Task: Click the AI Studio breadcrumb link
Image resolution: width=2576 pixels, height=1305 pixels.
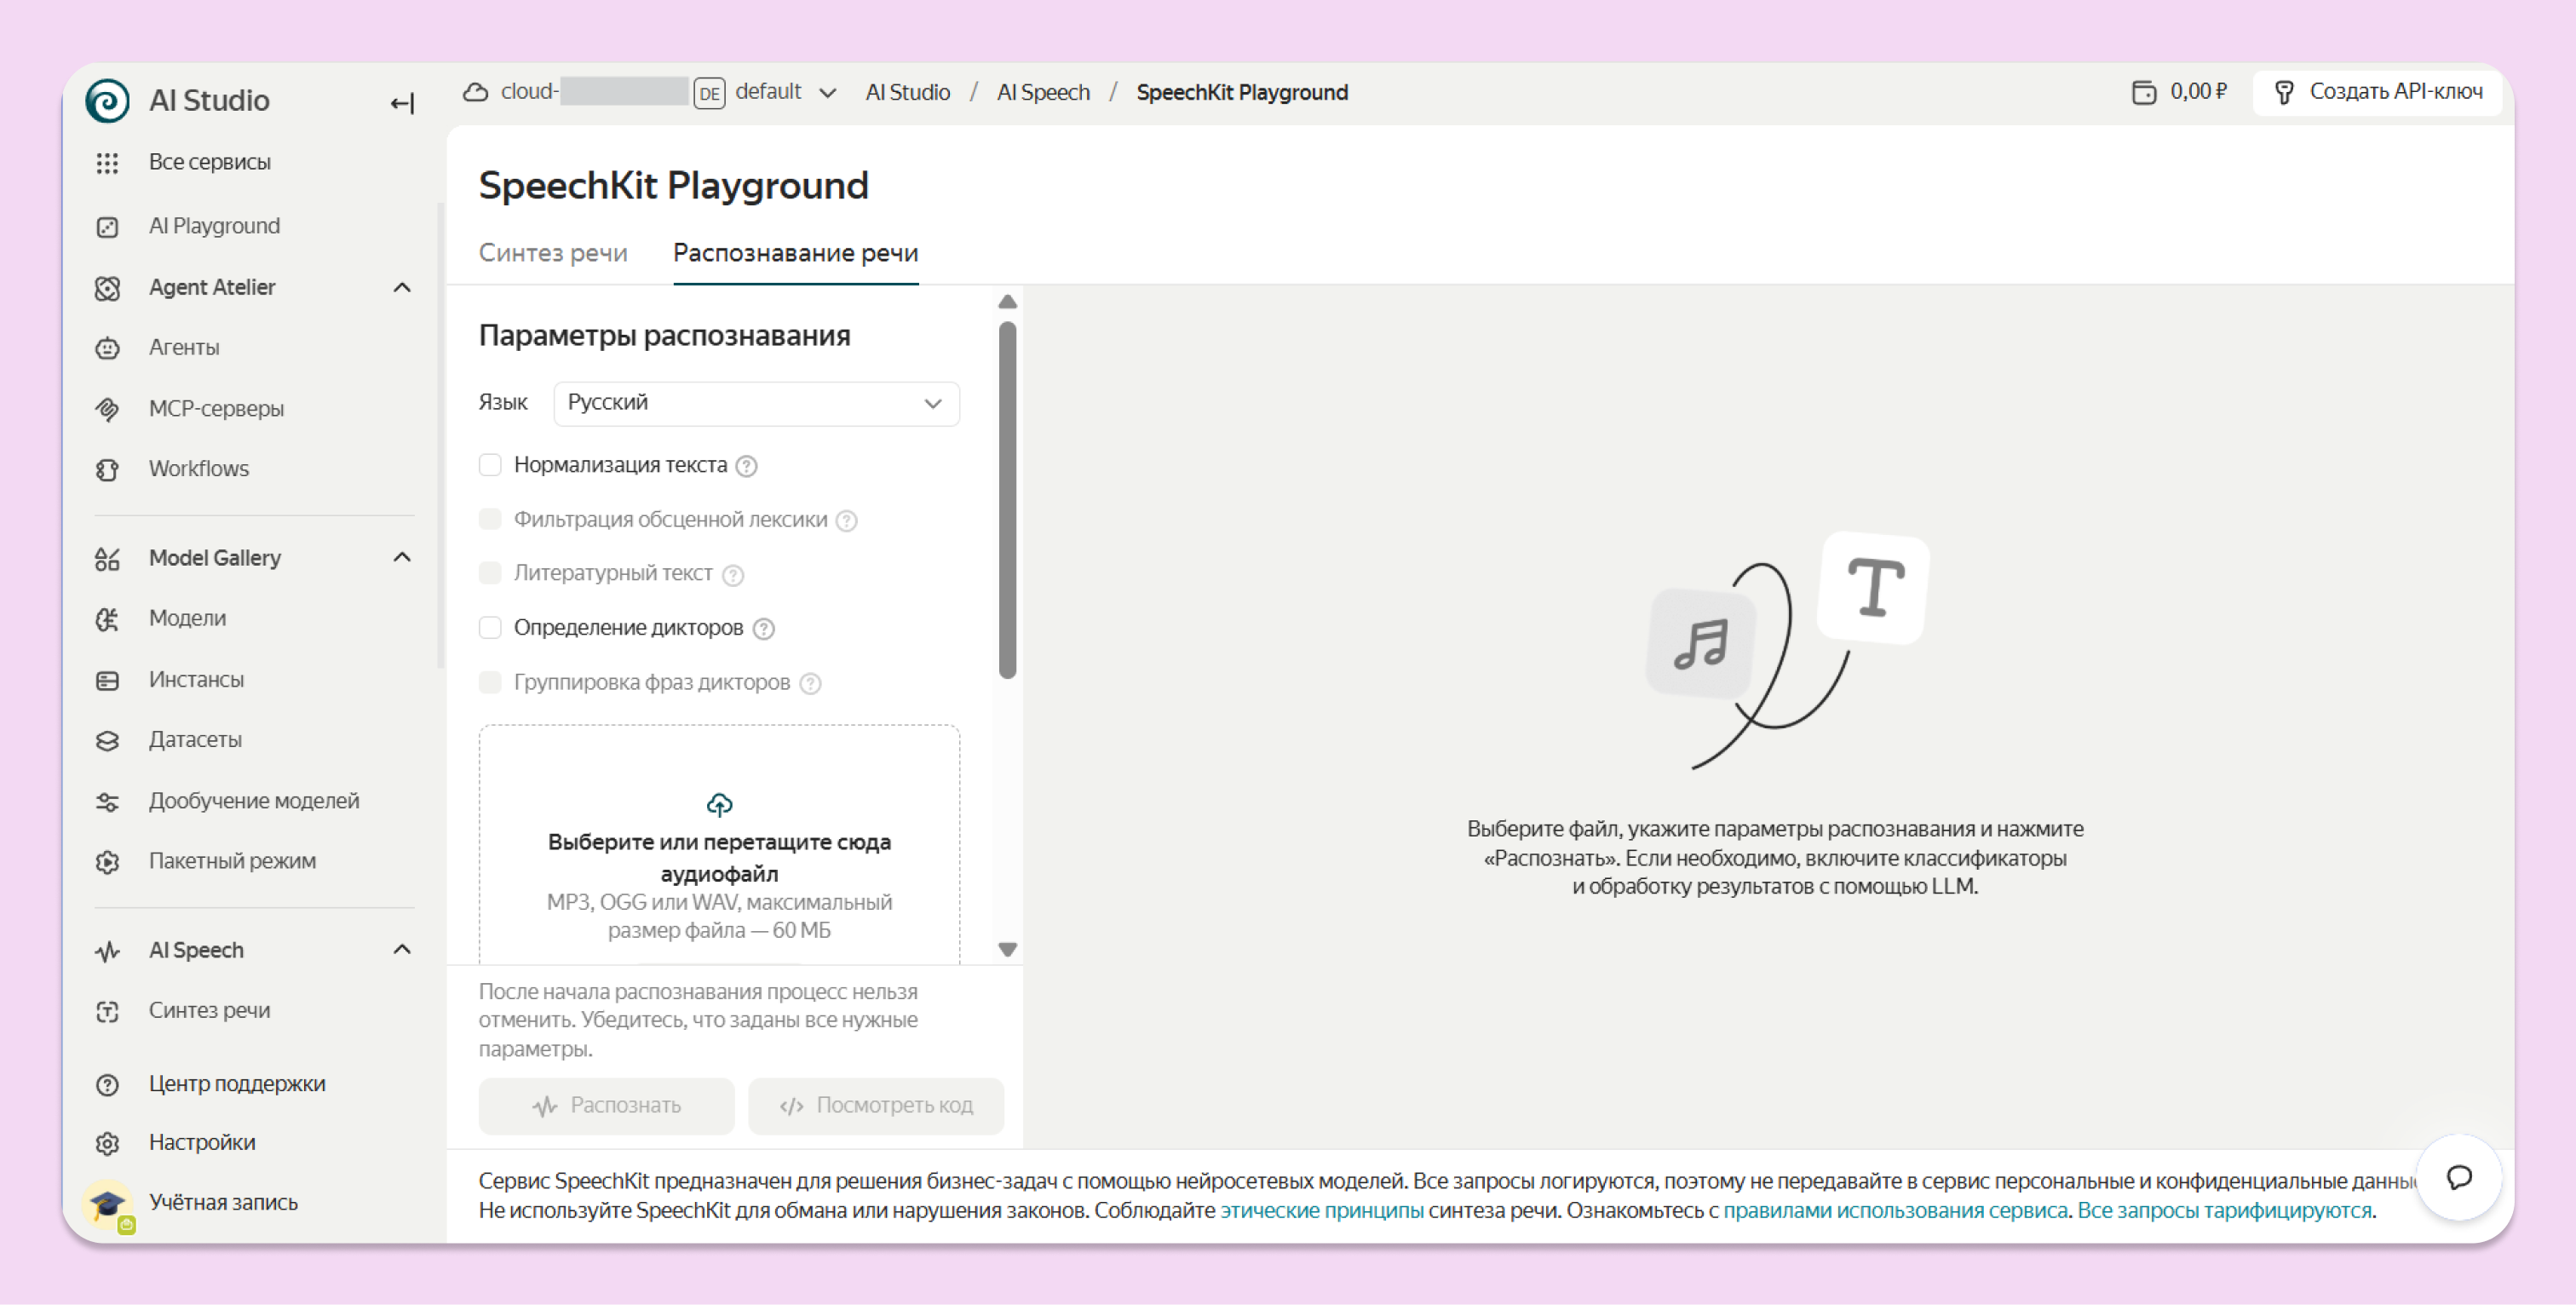Action: pyautogui.click(x=908, y=92)
